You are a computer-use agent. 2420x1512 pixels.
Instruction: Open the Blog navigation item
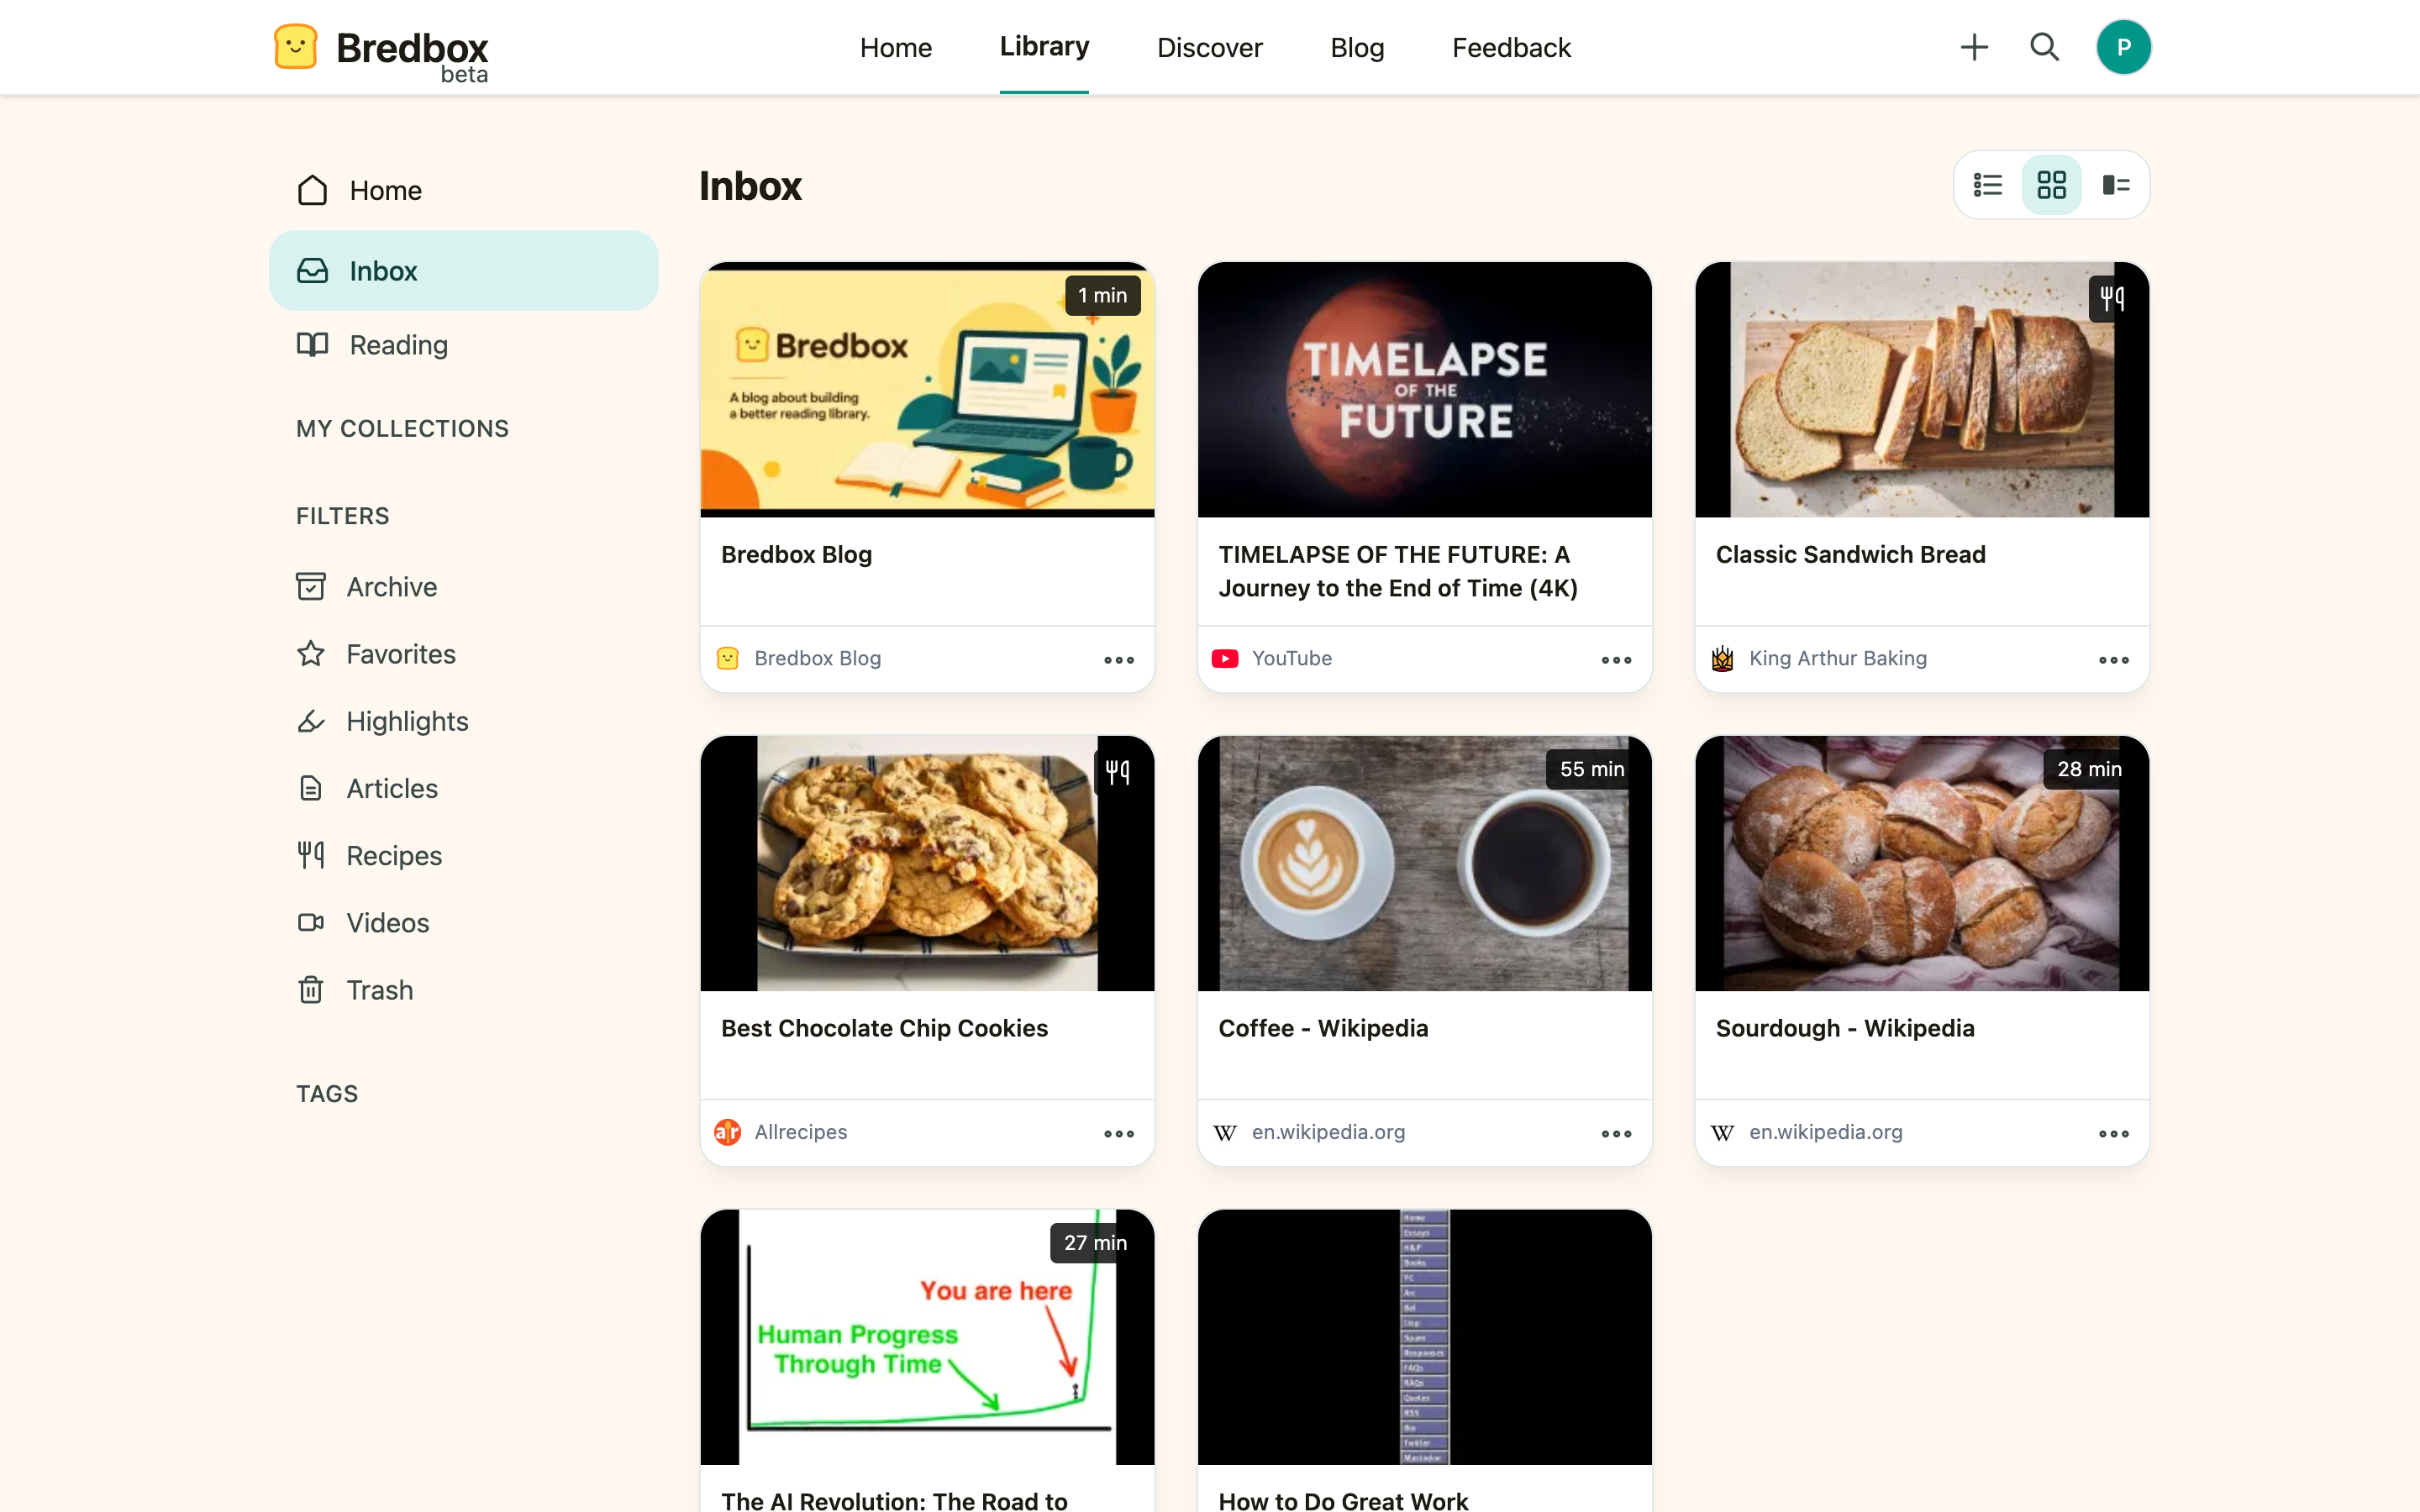tap(1357, 47)
